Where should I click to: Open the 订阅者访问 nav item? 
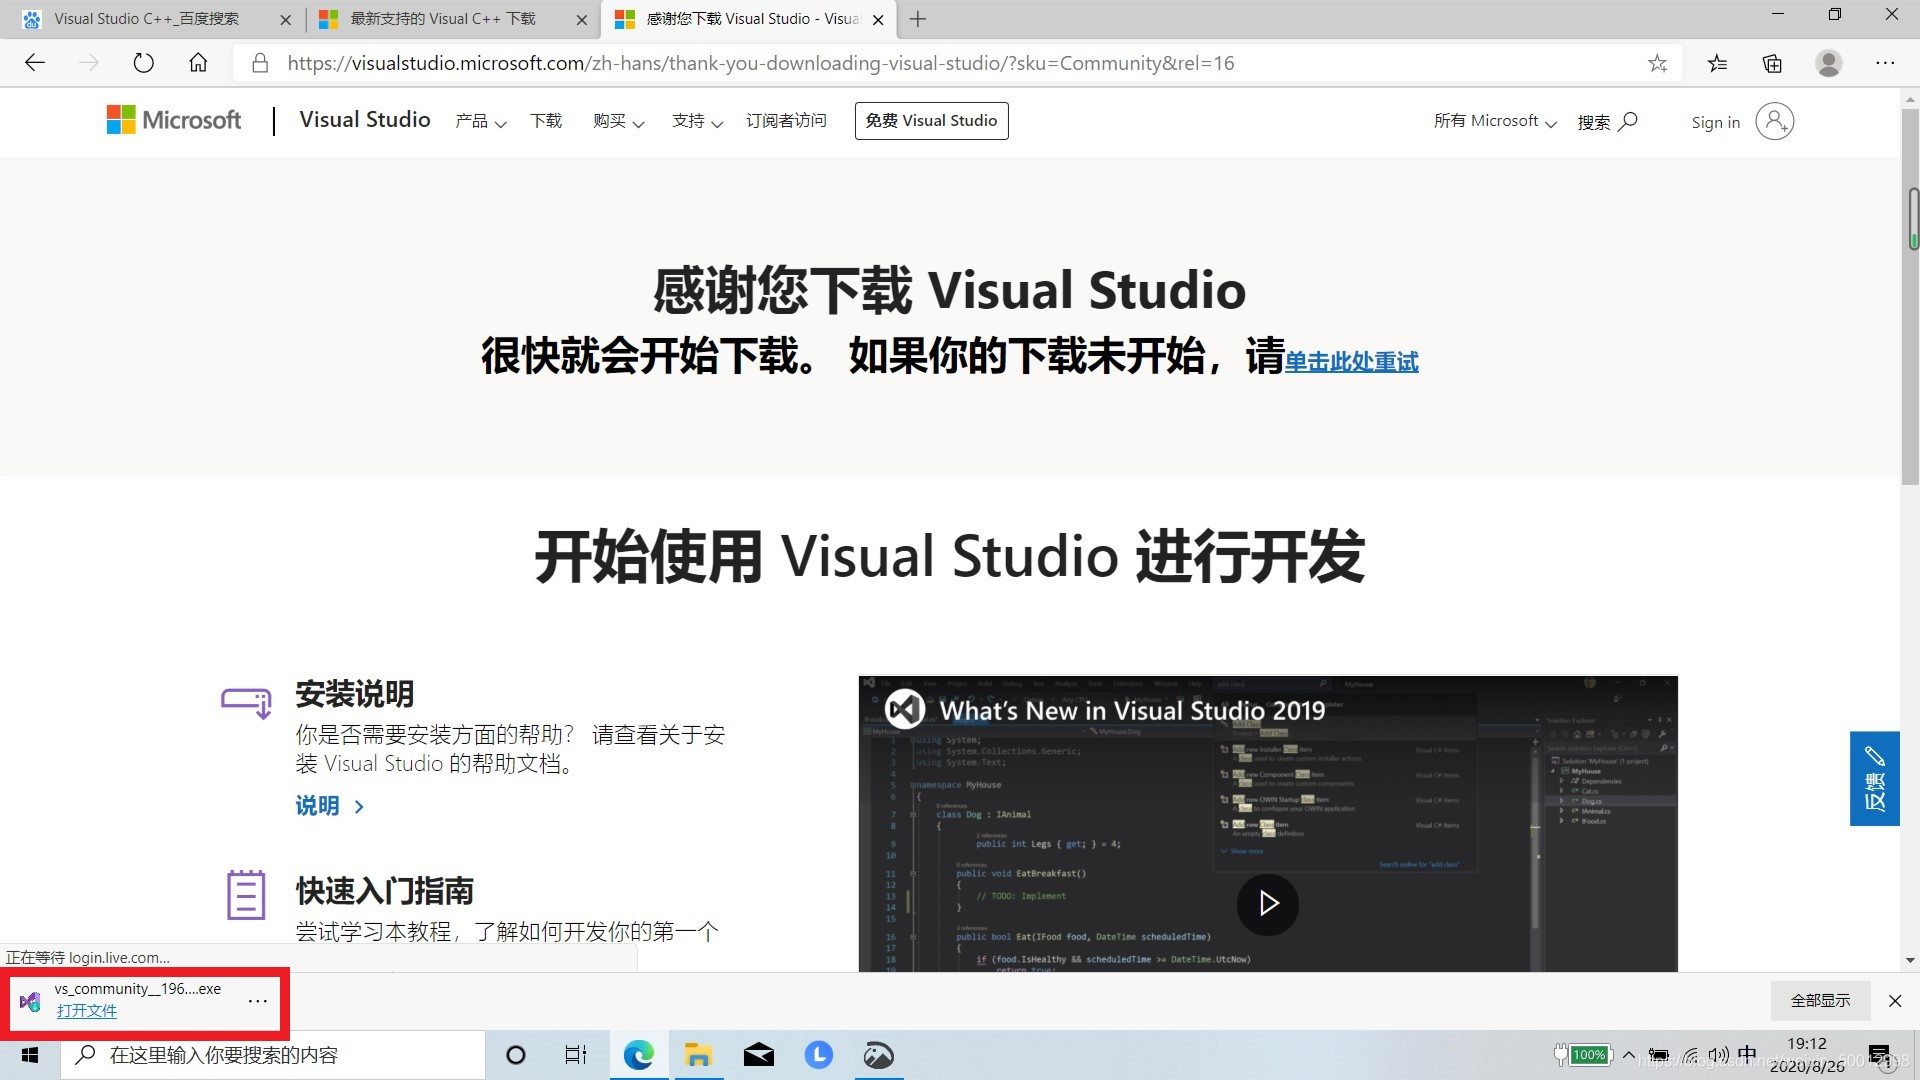point(786,121)
